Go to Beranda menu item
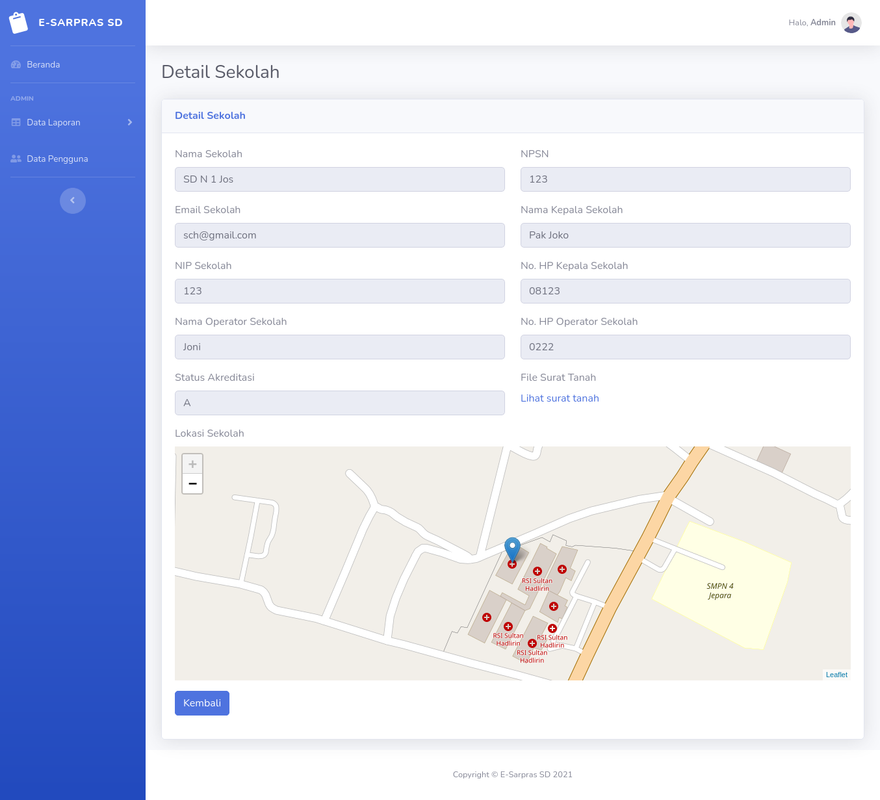Viewport: 880px width, 800px height. point(43,65)
